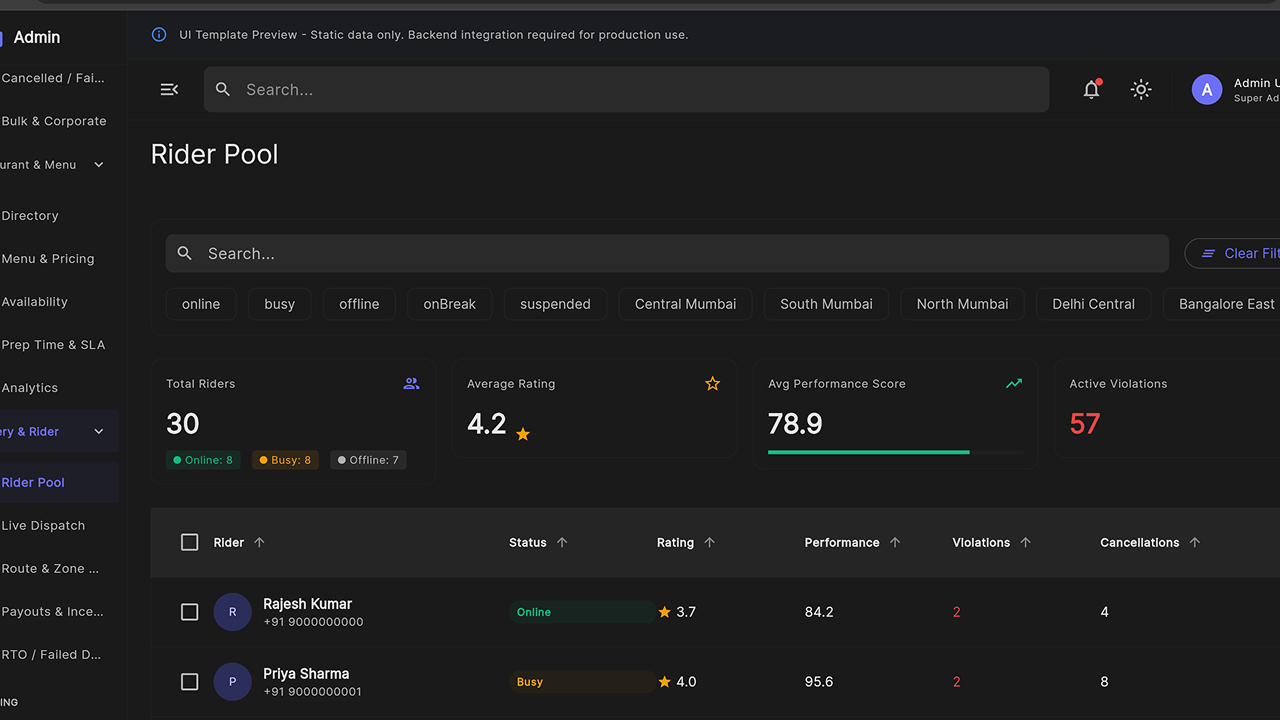Sort by Status column arrow
The height and width of the screenshot is (720, 1280).
[562, 542]
